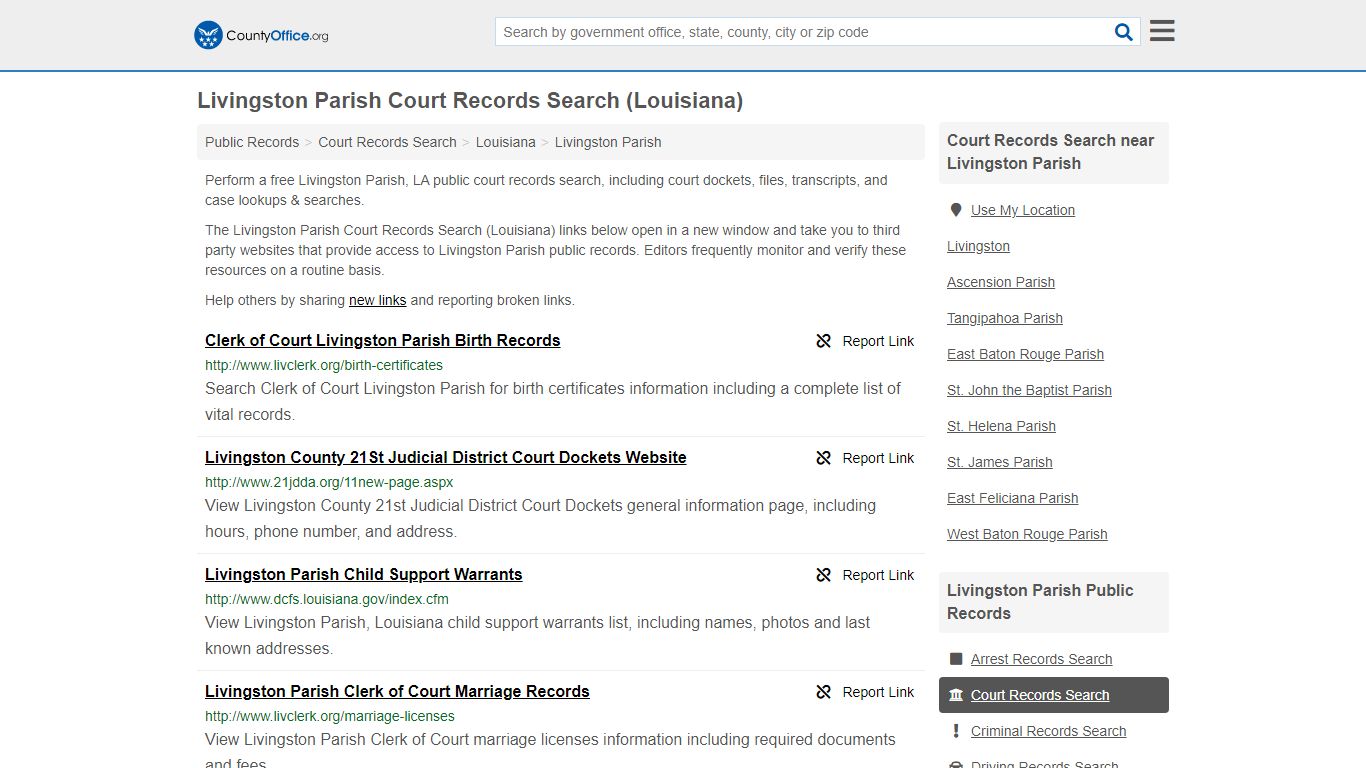The image size is (1366, 768).
Task: Open Livingston Parish Clerk of Court Marriage Records
Action: [x=397, y=691]
